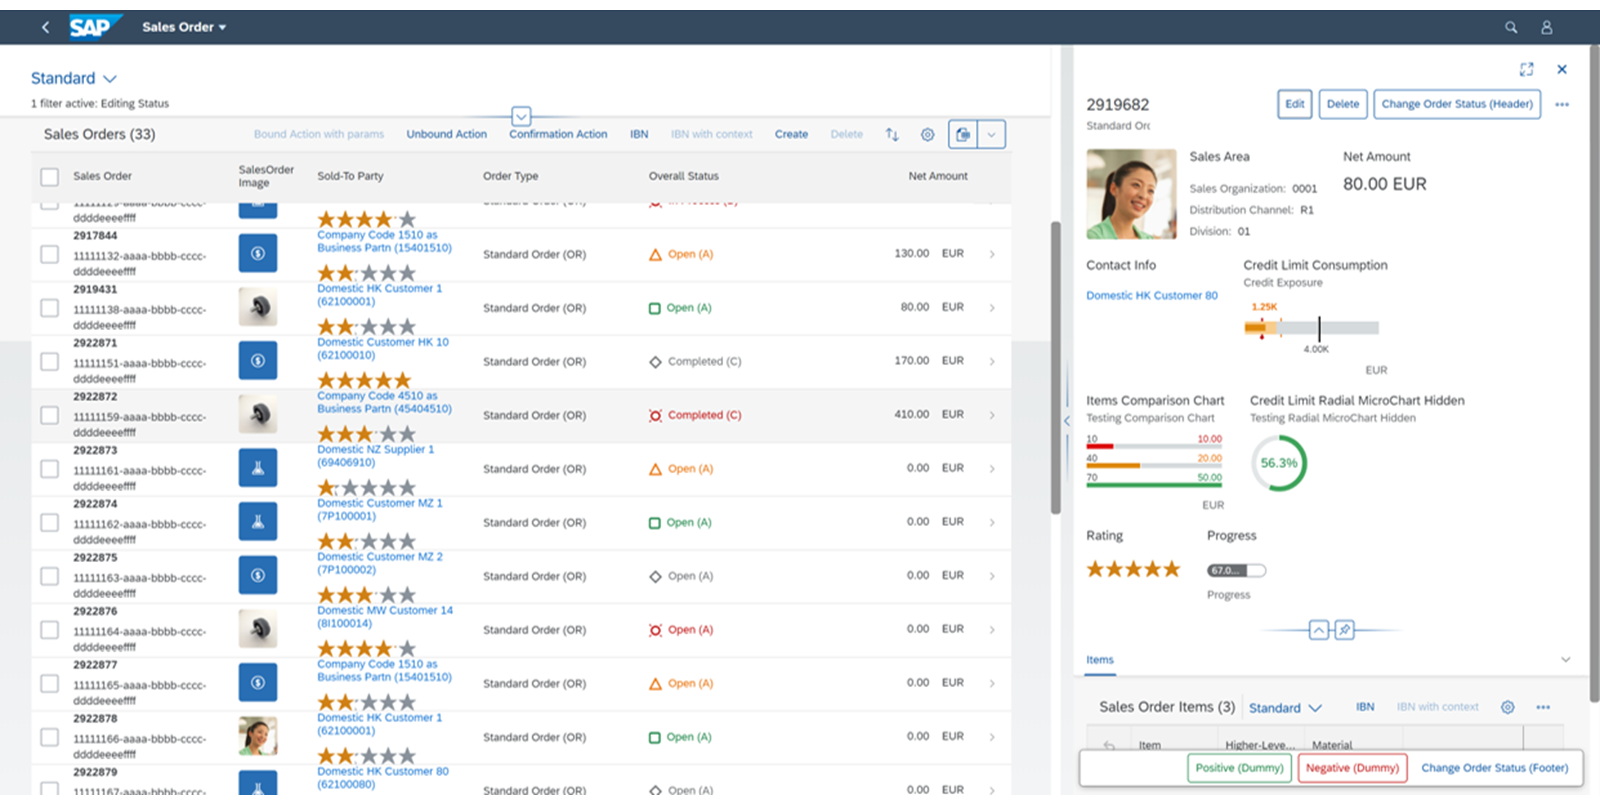1600x805 pixels.
Task: Open the Standard variant dropdown in the list
Action: (x=73, y=78)
